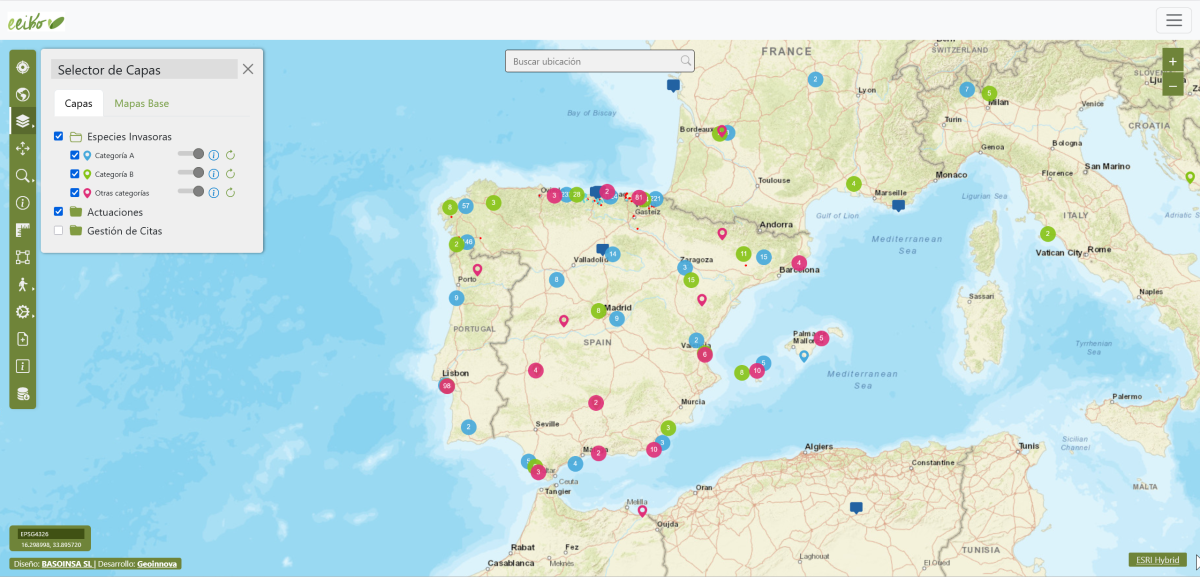1200x577 pixels.
Task: Click pink pin marker near Melilla
Action: tap(642, 511)
